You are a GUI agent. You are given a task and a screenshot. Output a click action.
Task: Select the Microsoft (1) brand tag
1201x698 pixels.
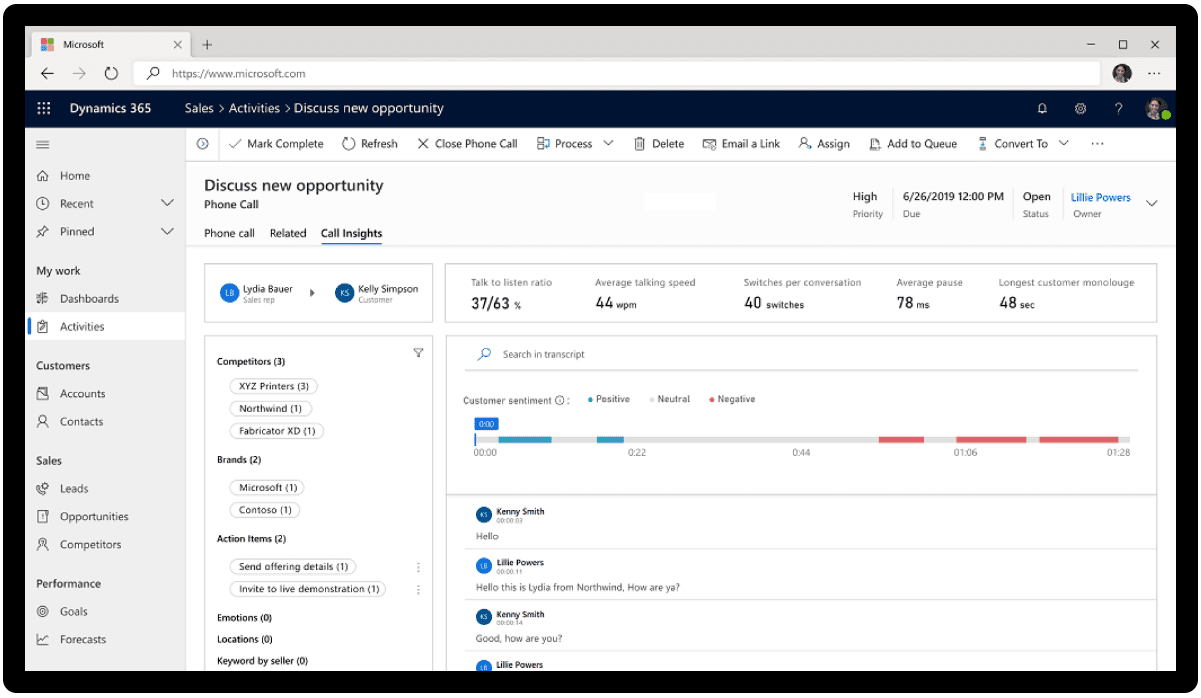267,487
